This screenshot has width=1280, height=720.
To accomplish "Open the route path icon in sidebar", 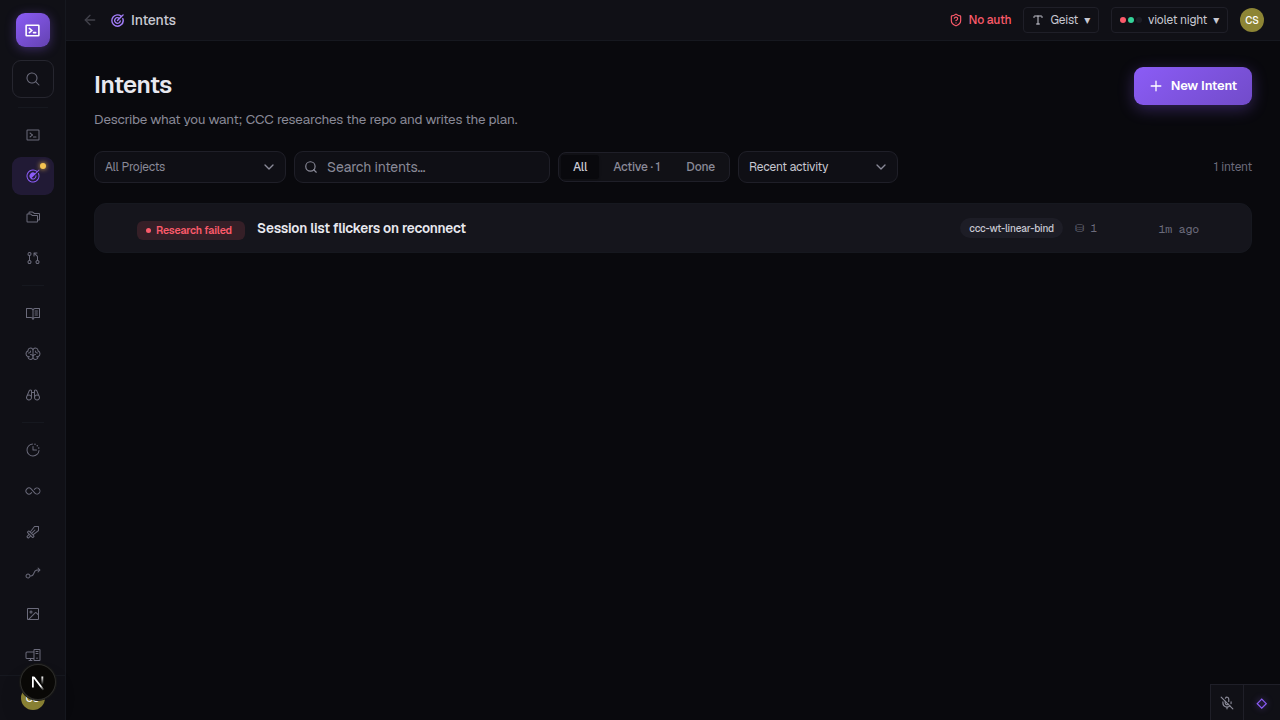I will 33,573.
